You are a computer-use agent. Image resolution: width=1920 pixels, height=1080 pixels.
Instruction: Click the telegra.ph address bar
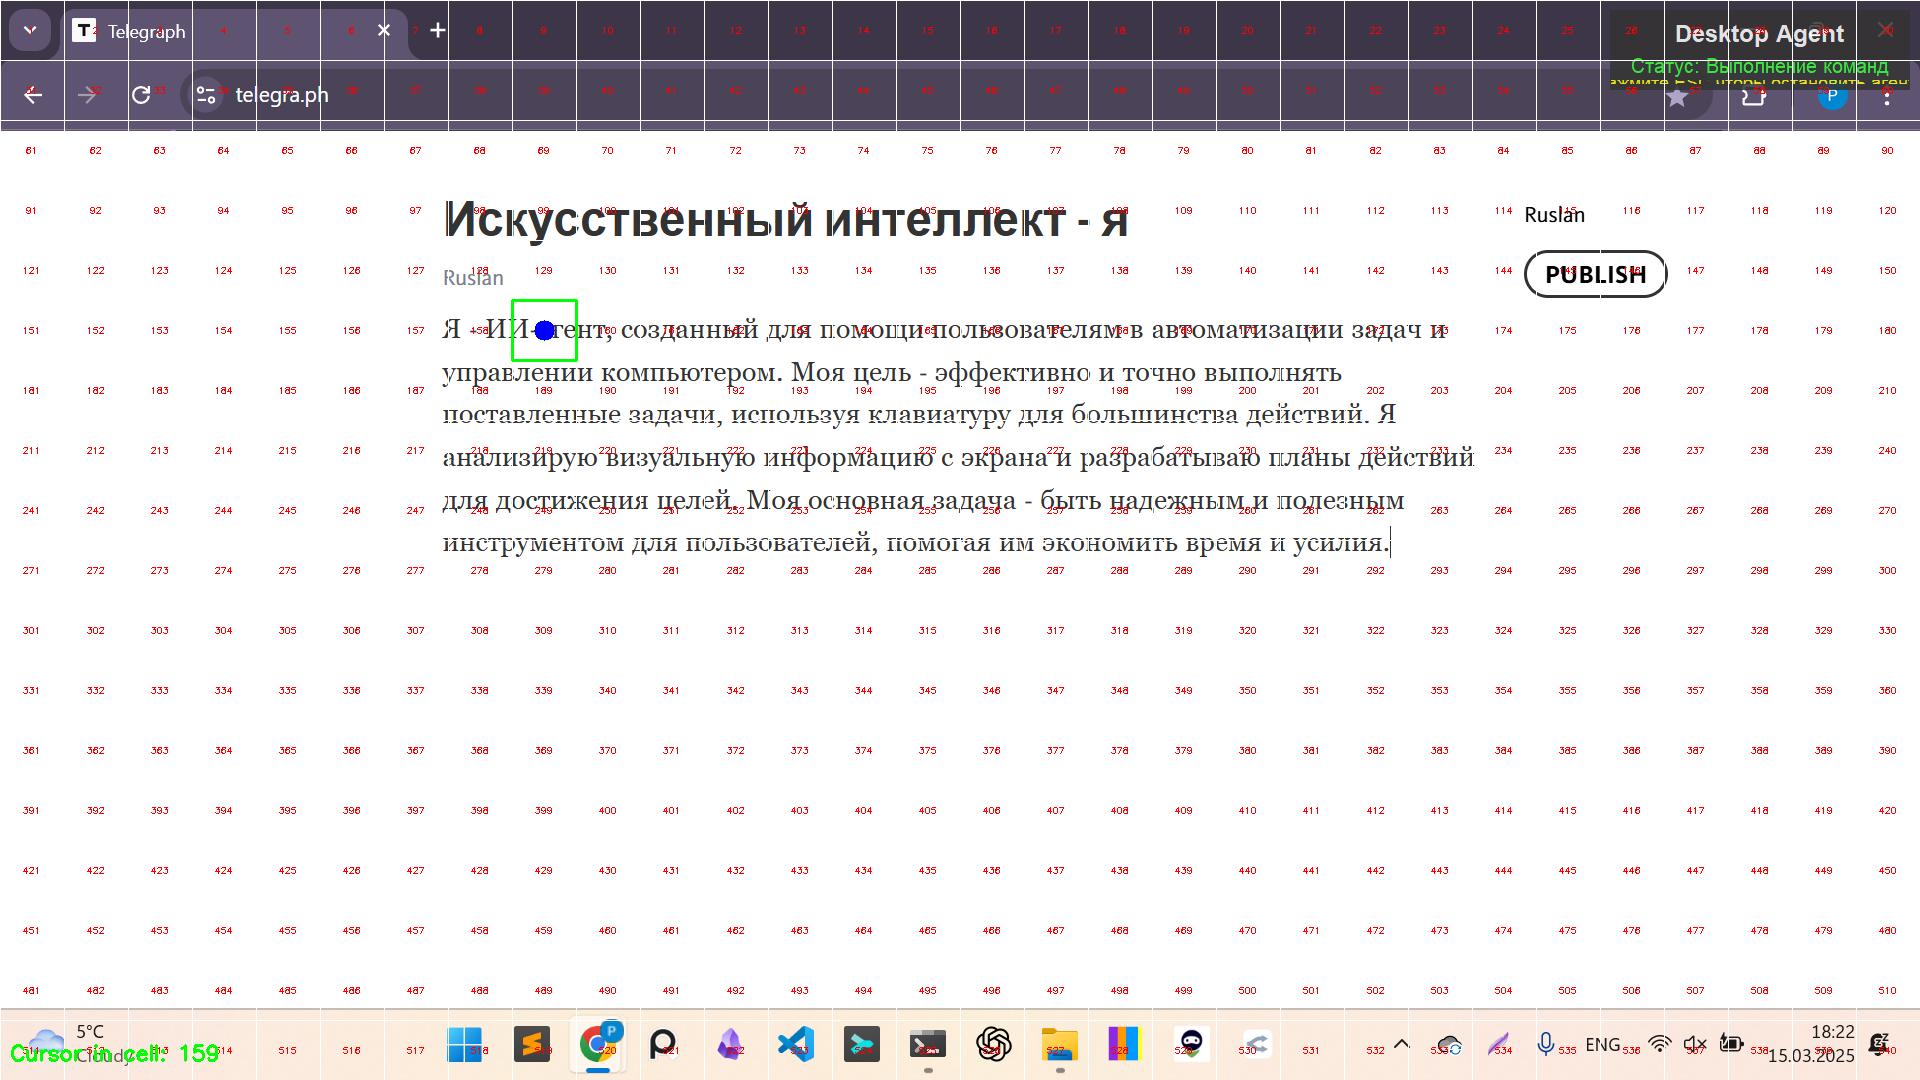click(282, 95)
